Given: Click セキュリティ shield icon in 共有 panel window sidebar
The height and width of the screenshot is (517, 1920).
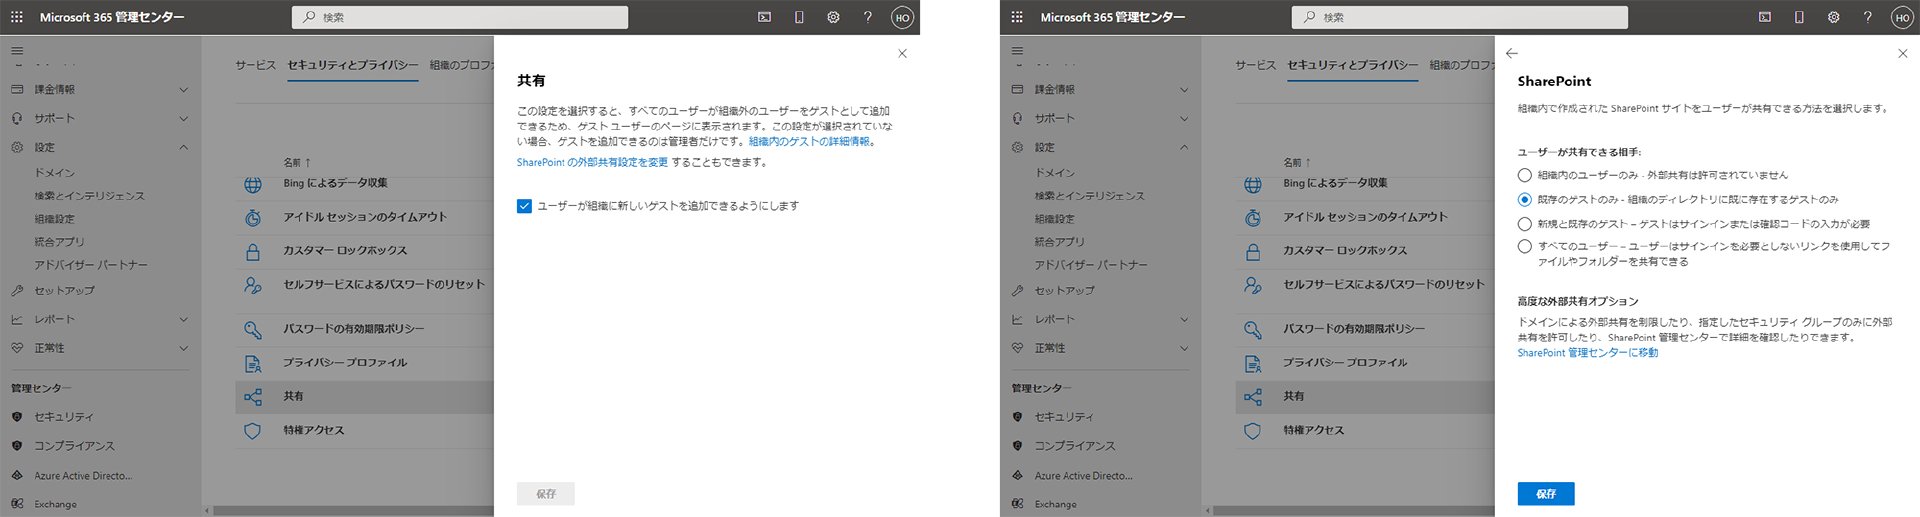Looking at the screenshot, I should point(17,417).
